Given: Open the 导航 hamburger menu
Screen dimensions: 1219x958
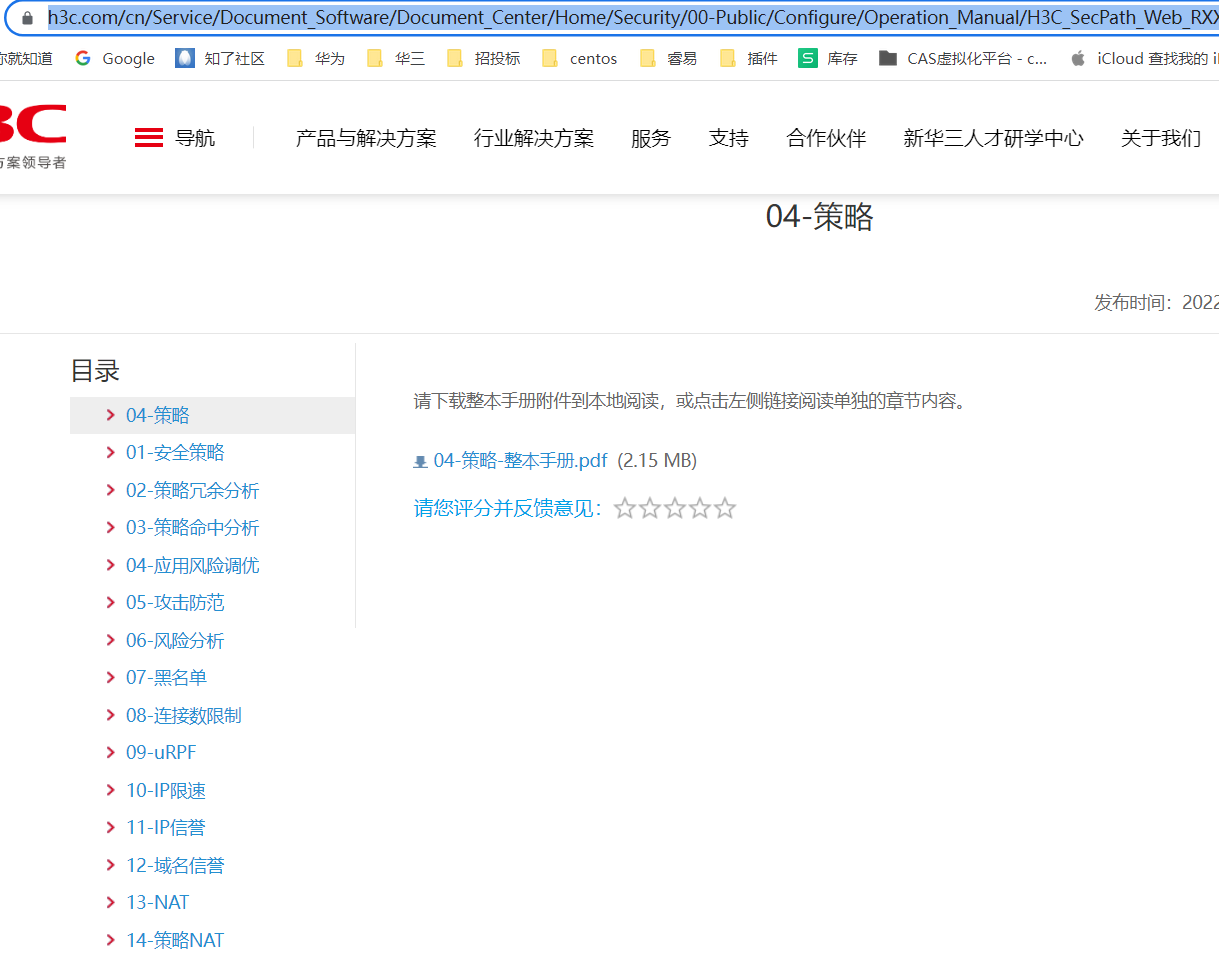Looking at the screenshot, I should point(174,138).
